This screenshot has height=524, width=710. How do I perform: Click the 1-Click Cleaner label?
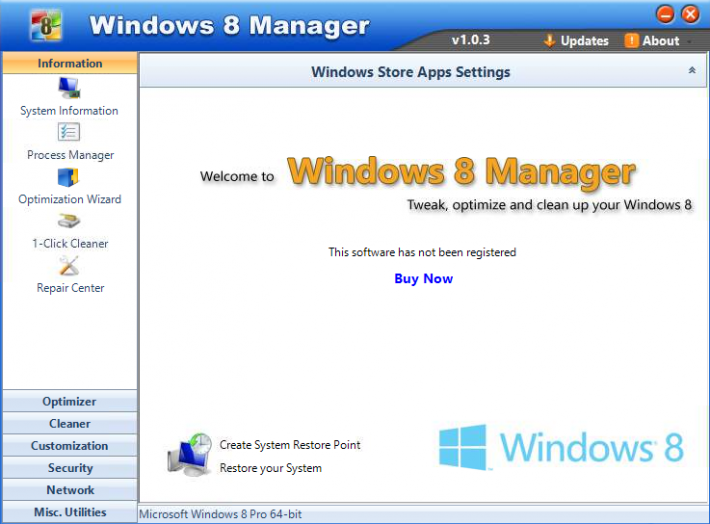coord(70,244)
